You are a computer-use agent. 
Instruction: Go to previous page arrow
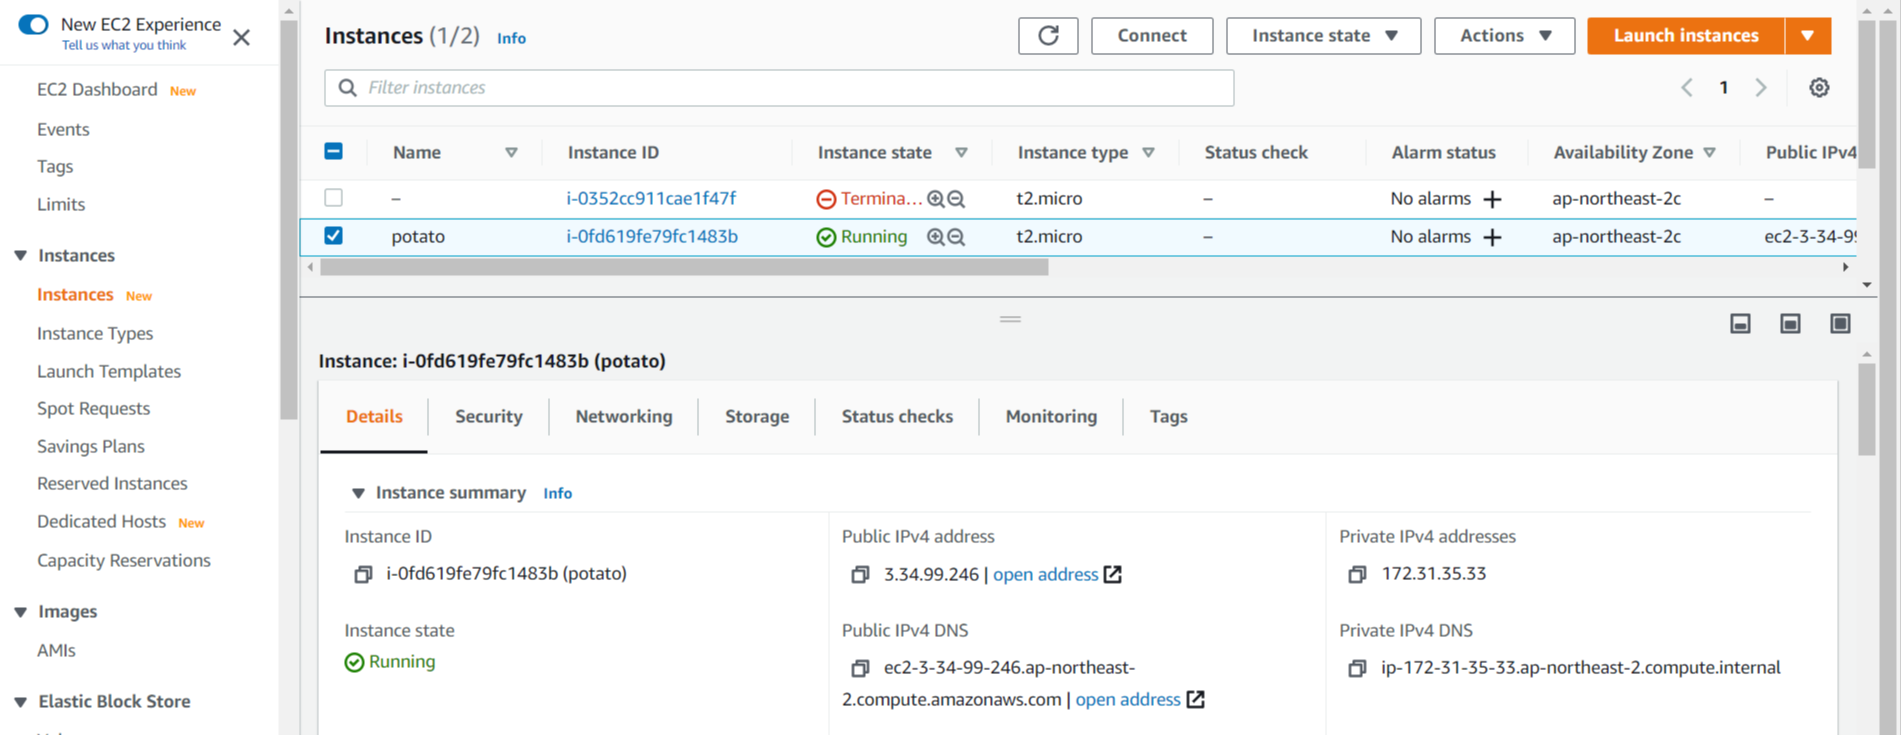point(1687,88)
